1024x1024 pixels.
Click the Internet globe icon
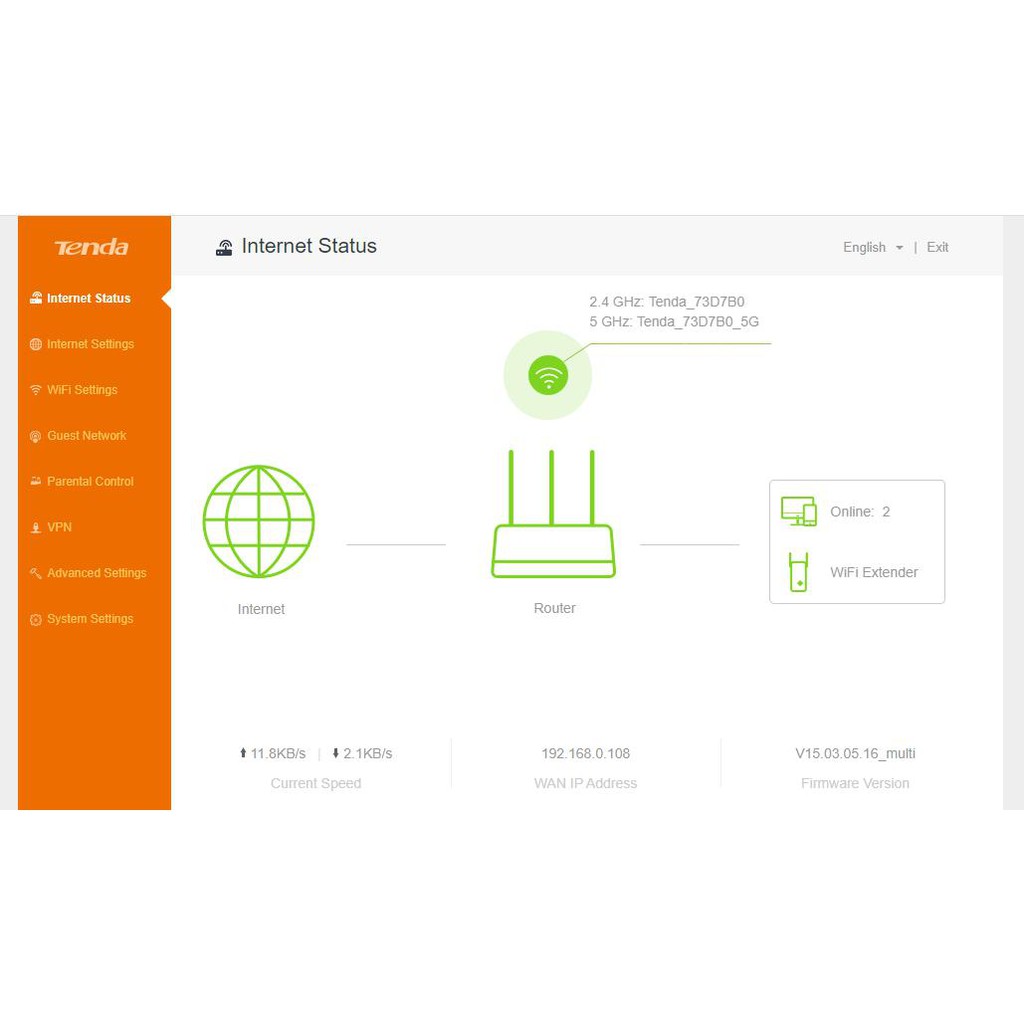(x=259, y=521)
